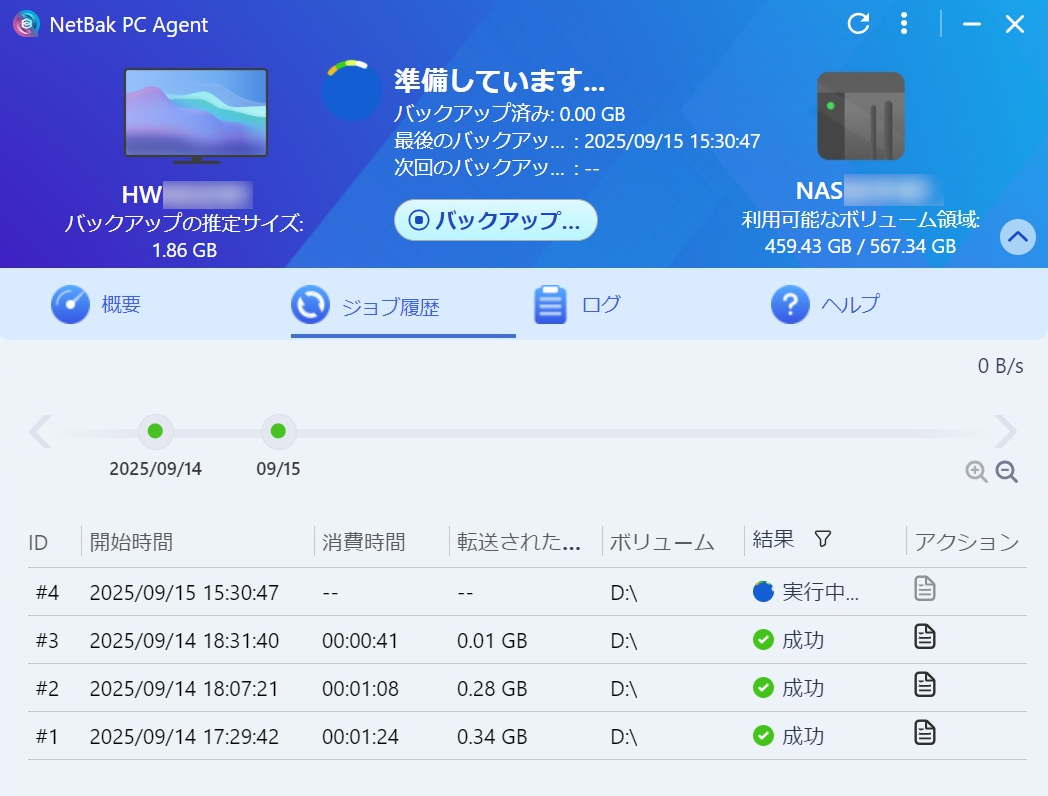Click duration 00:01:08

pyautogui.click(x=360, y=688)
